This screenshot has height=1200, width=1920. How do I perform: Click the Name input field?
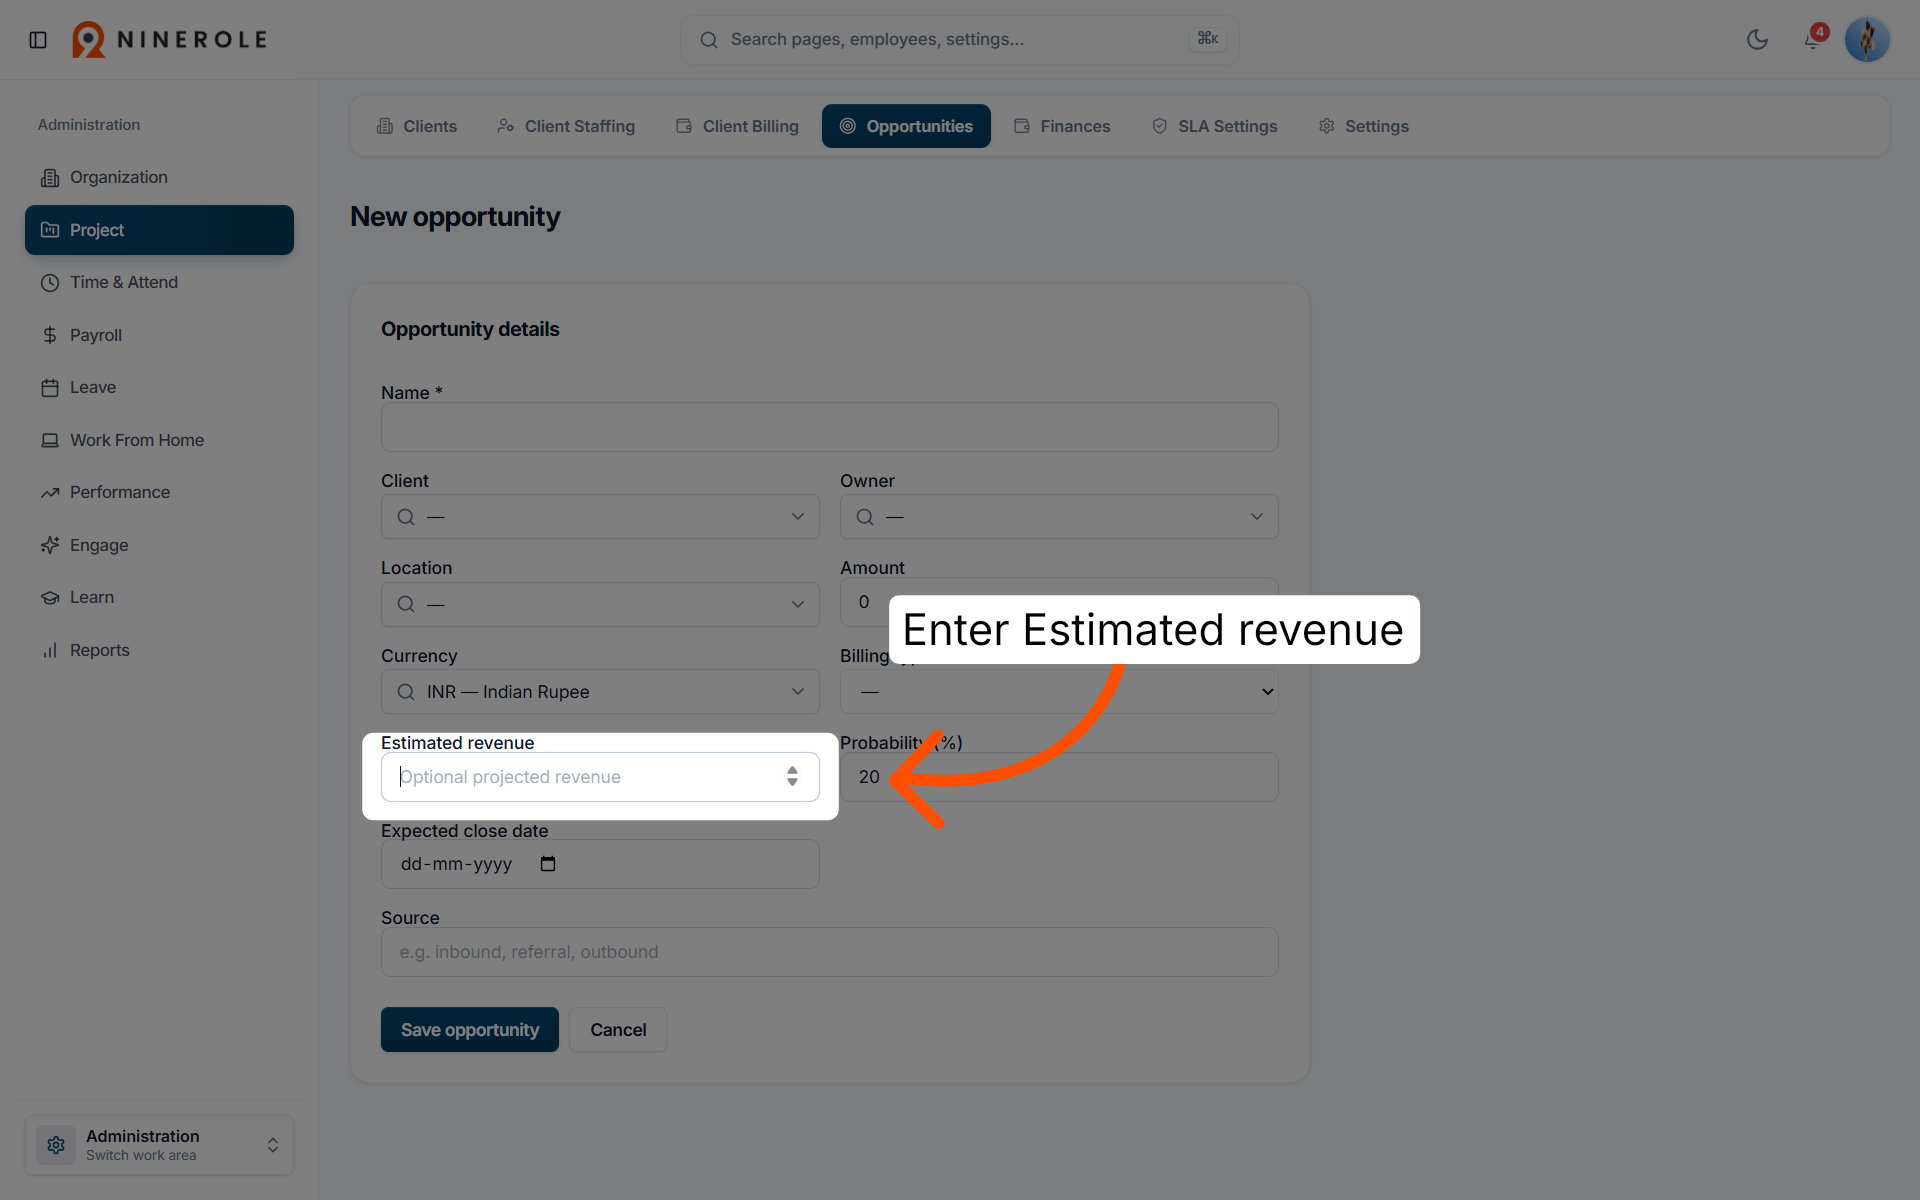pyautogui.click(x=829, y=427)
